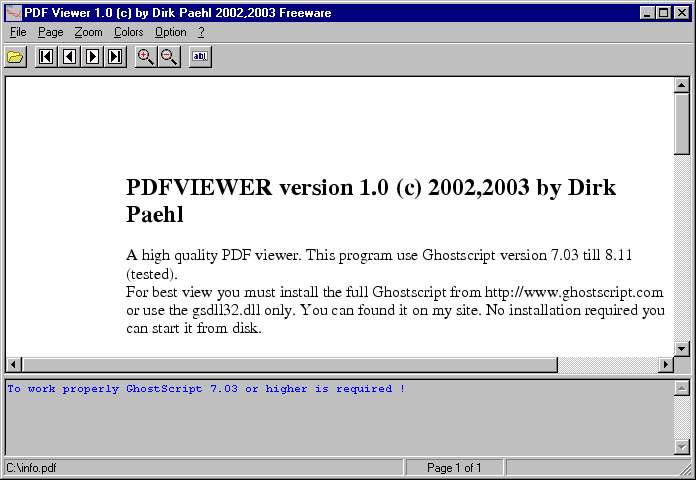Click the 'can start it from disk.' line

(194, 328)
